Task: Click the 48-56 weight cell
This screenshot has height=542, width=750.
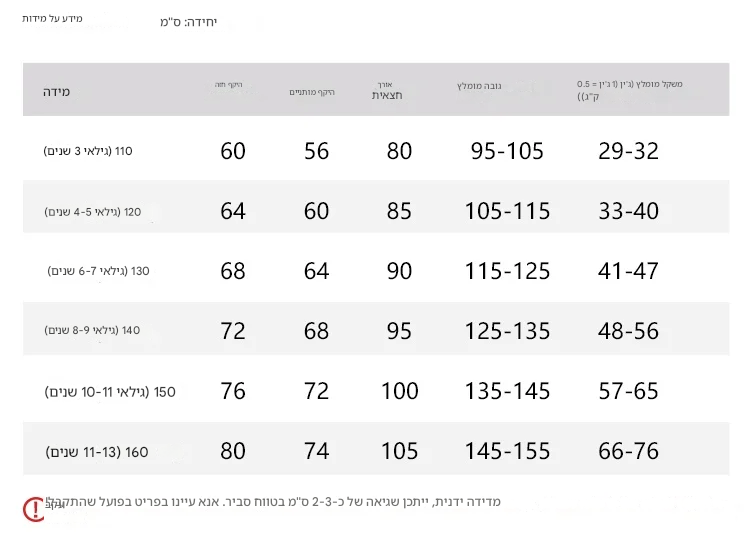Action: (x=629, y=331)
